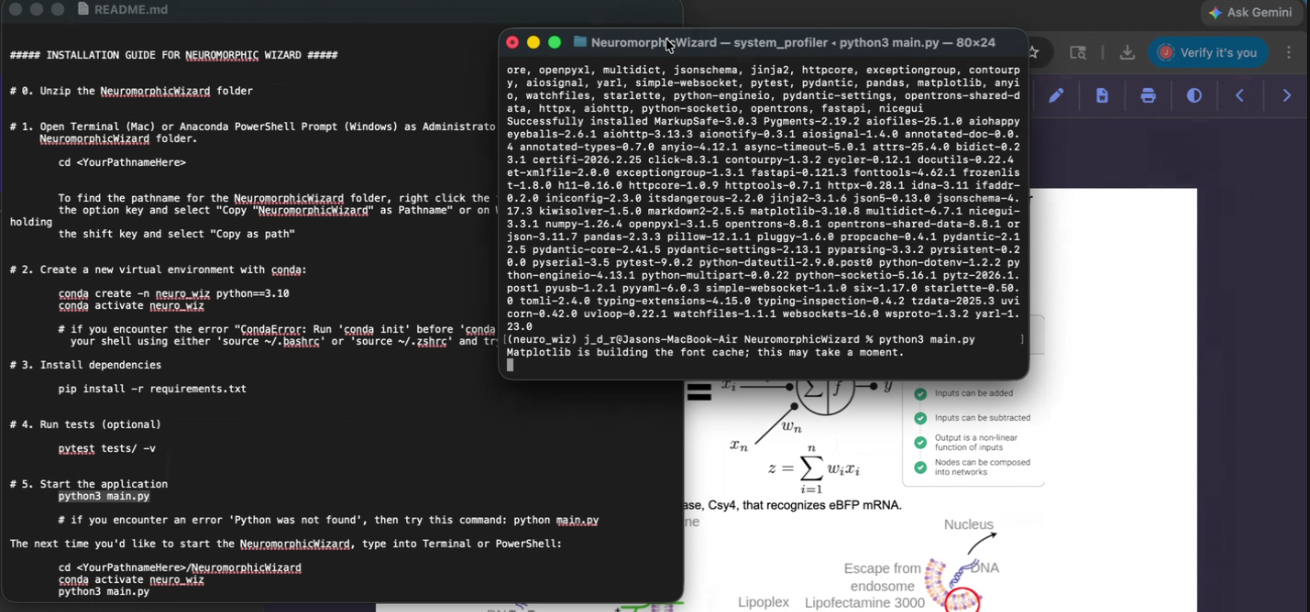Select the pencil annotate tool in PDF toolbar
Image resolution: width=1310 pixels, height=612 pixels.
coord(1056,95)
